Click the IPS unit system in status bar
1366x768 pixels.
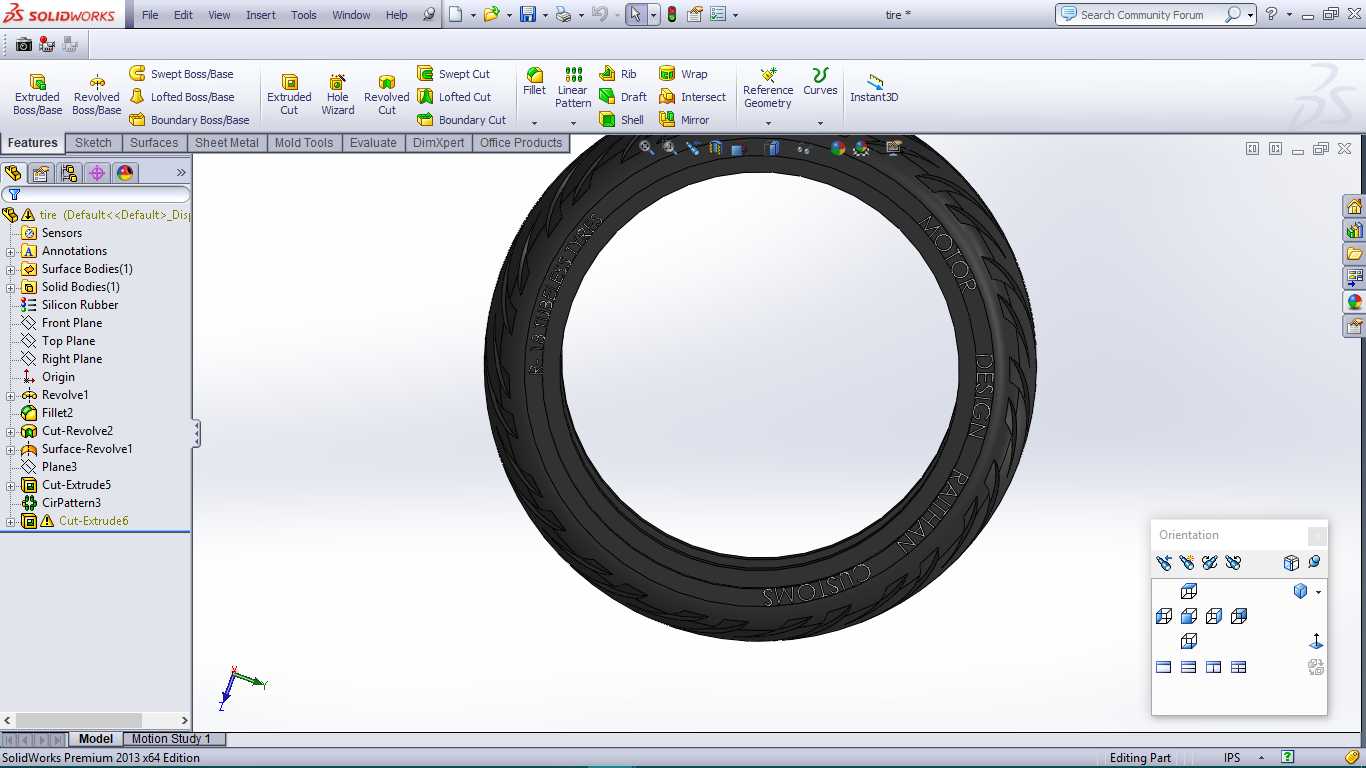1232,758
